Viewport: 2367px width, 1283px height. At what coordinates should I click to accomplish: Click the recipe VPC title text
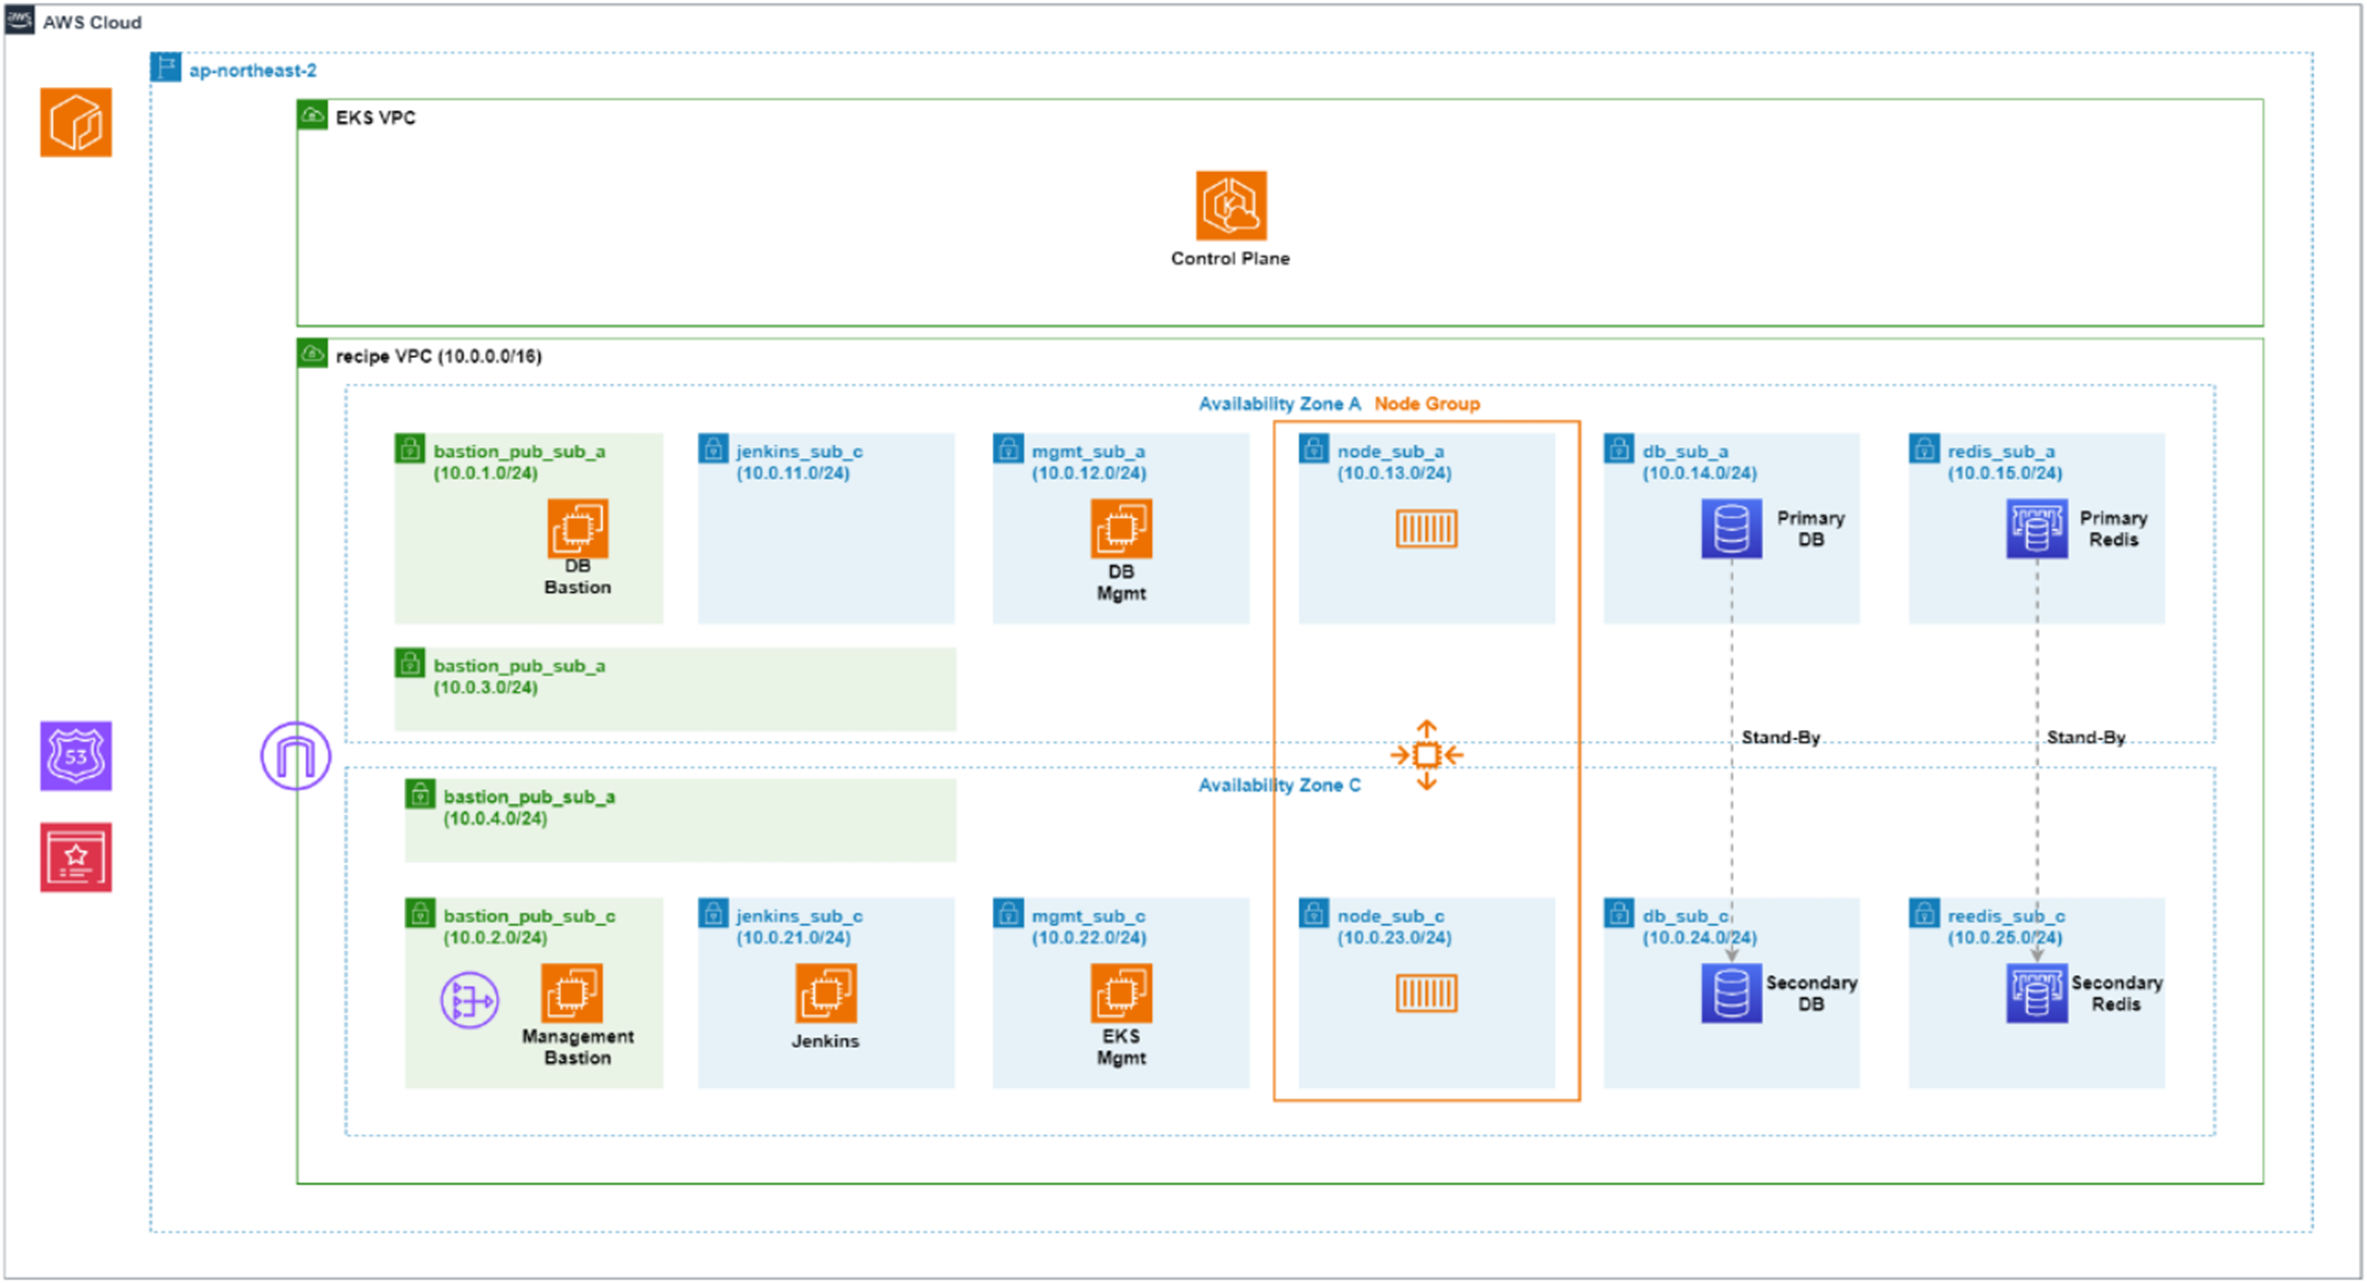438,357
